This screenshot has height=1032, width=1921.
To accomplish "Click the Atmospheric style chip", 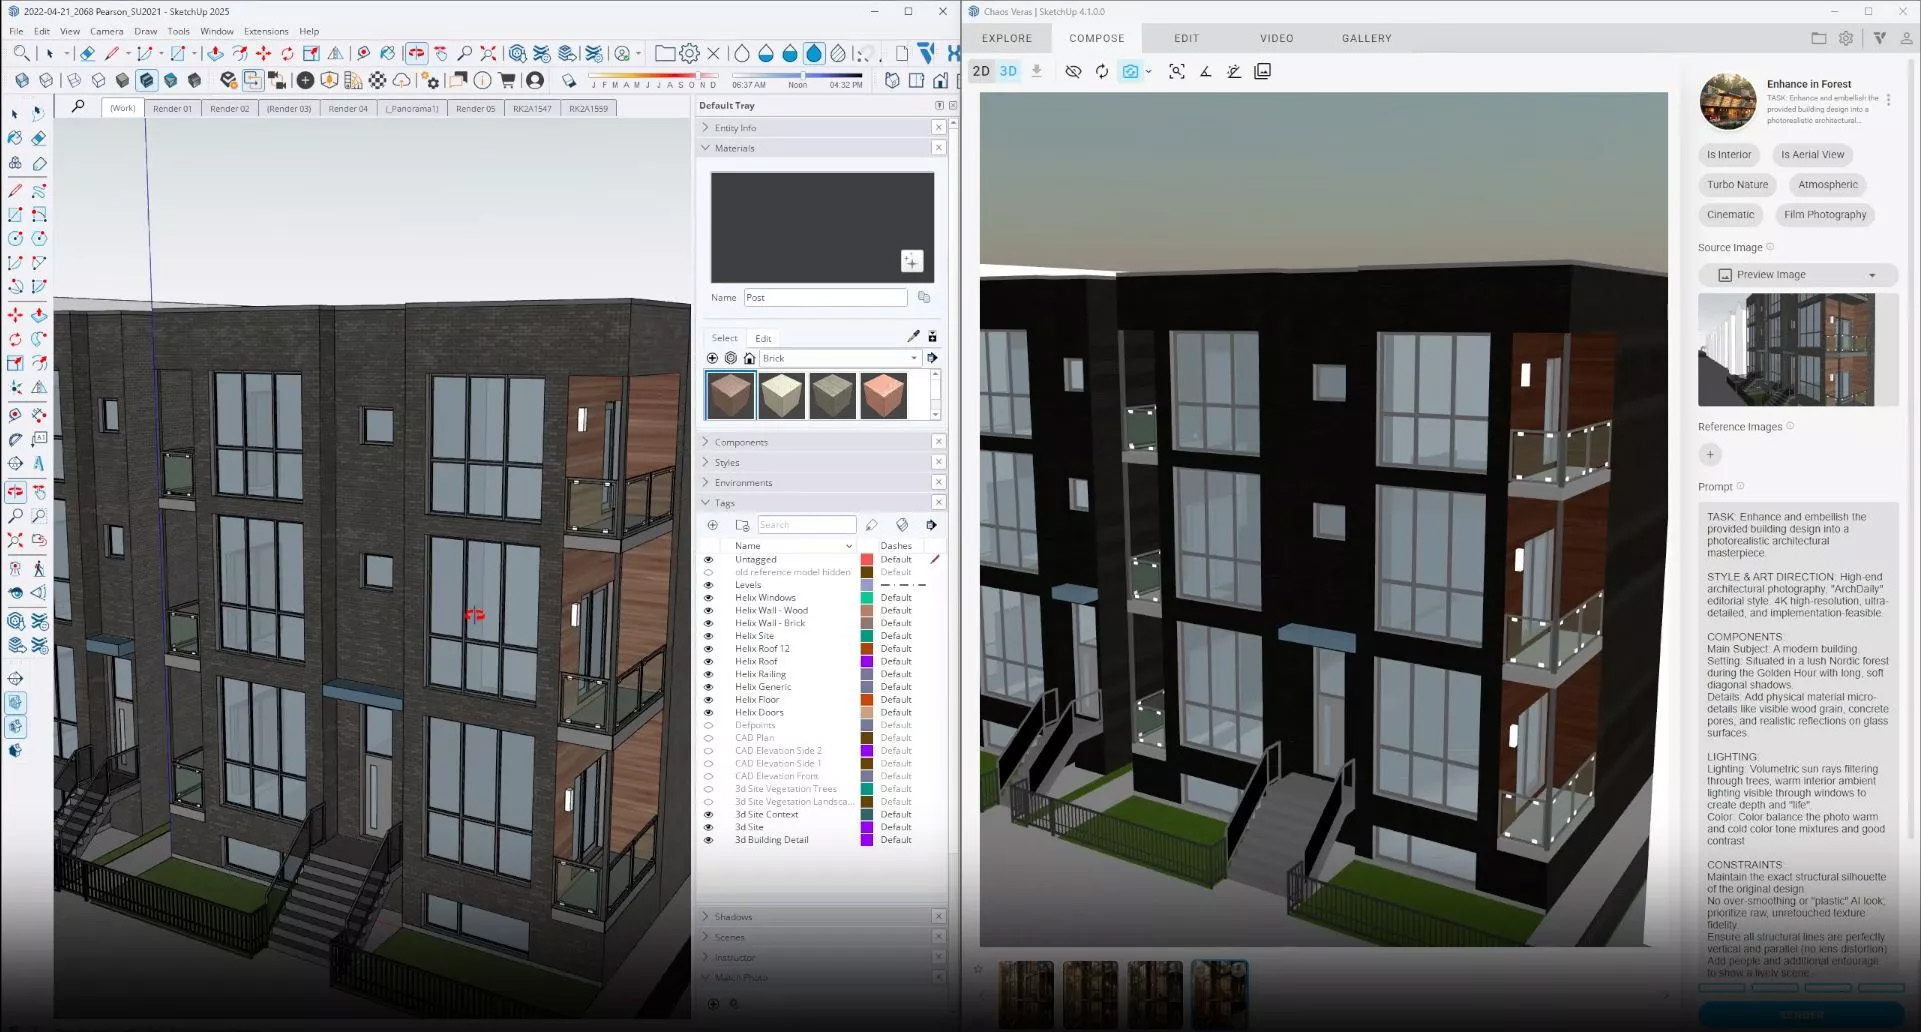I will click(1827, 185).
